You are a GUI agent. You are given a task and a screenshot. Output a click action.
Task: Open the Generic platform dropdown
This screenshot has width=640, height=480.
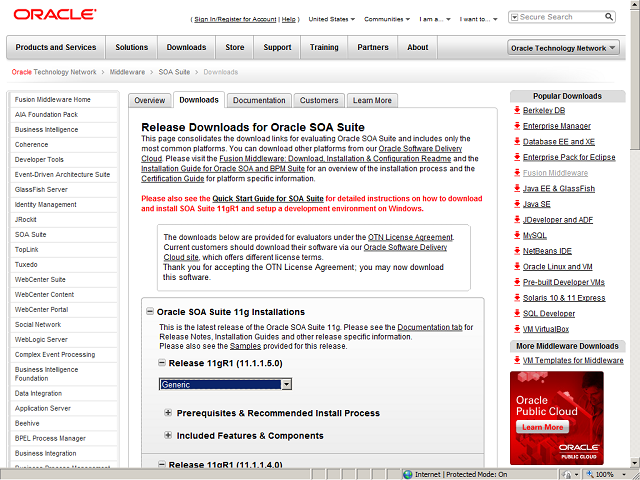[285, 384]
